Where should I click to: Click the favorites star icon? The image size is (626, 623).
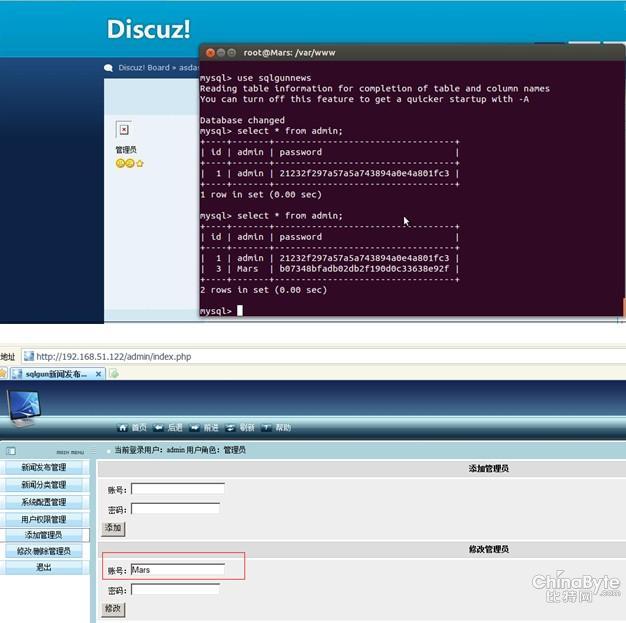tap(3, 374)
